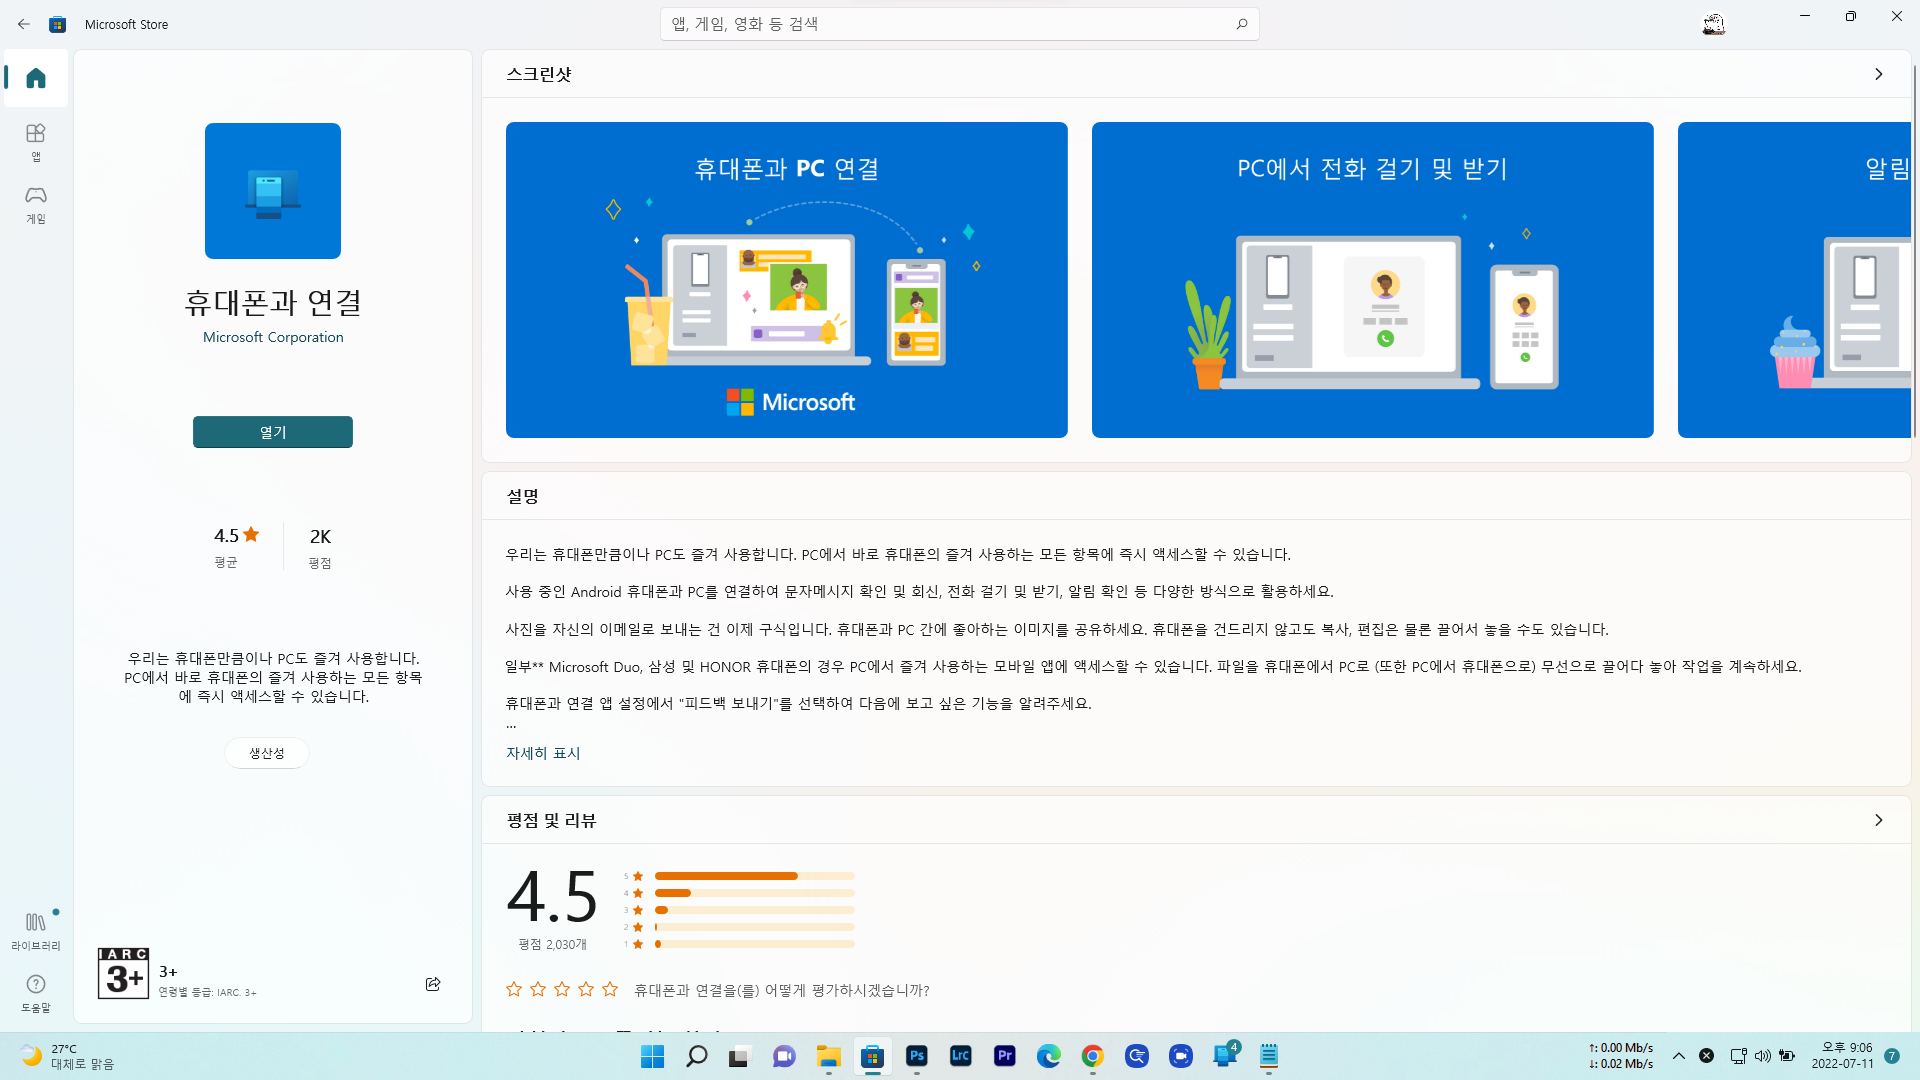The width and height of the screenshot is (1920, 1080).
Task: Rate the app one star
Action: [514, 989]
